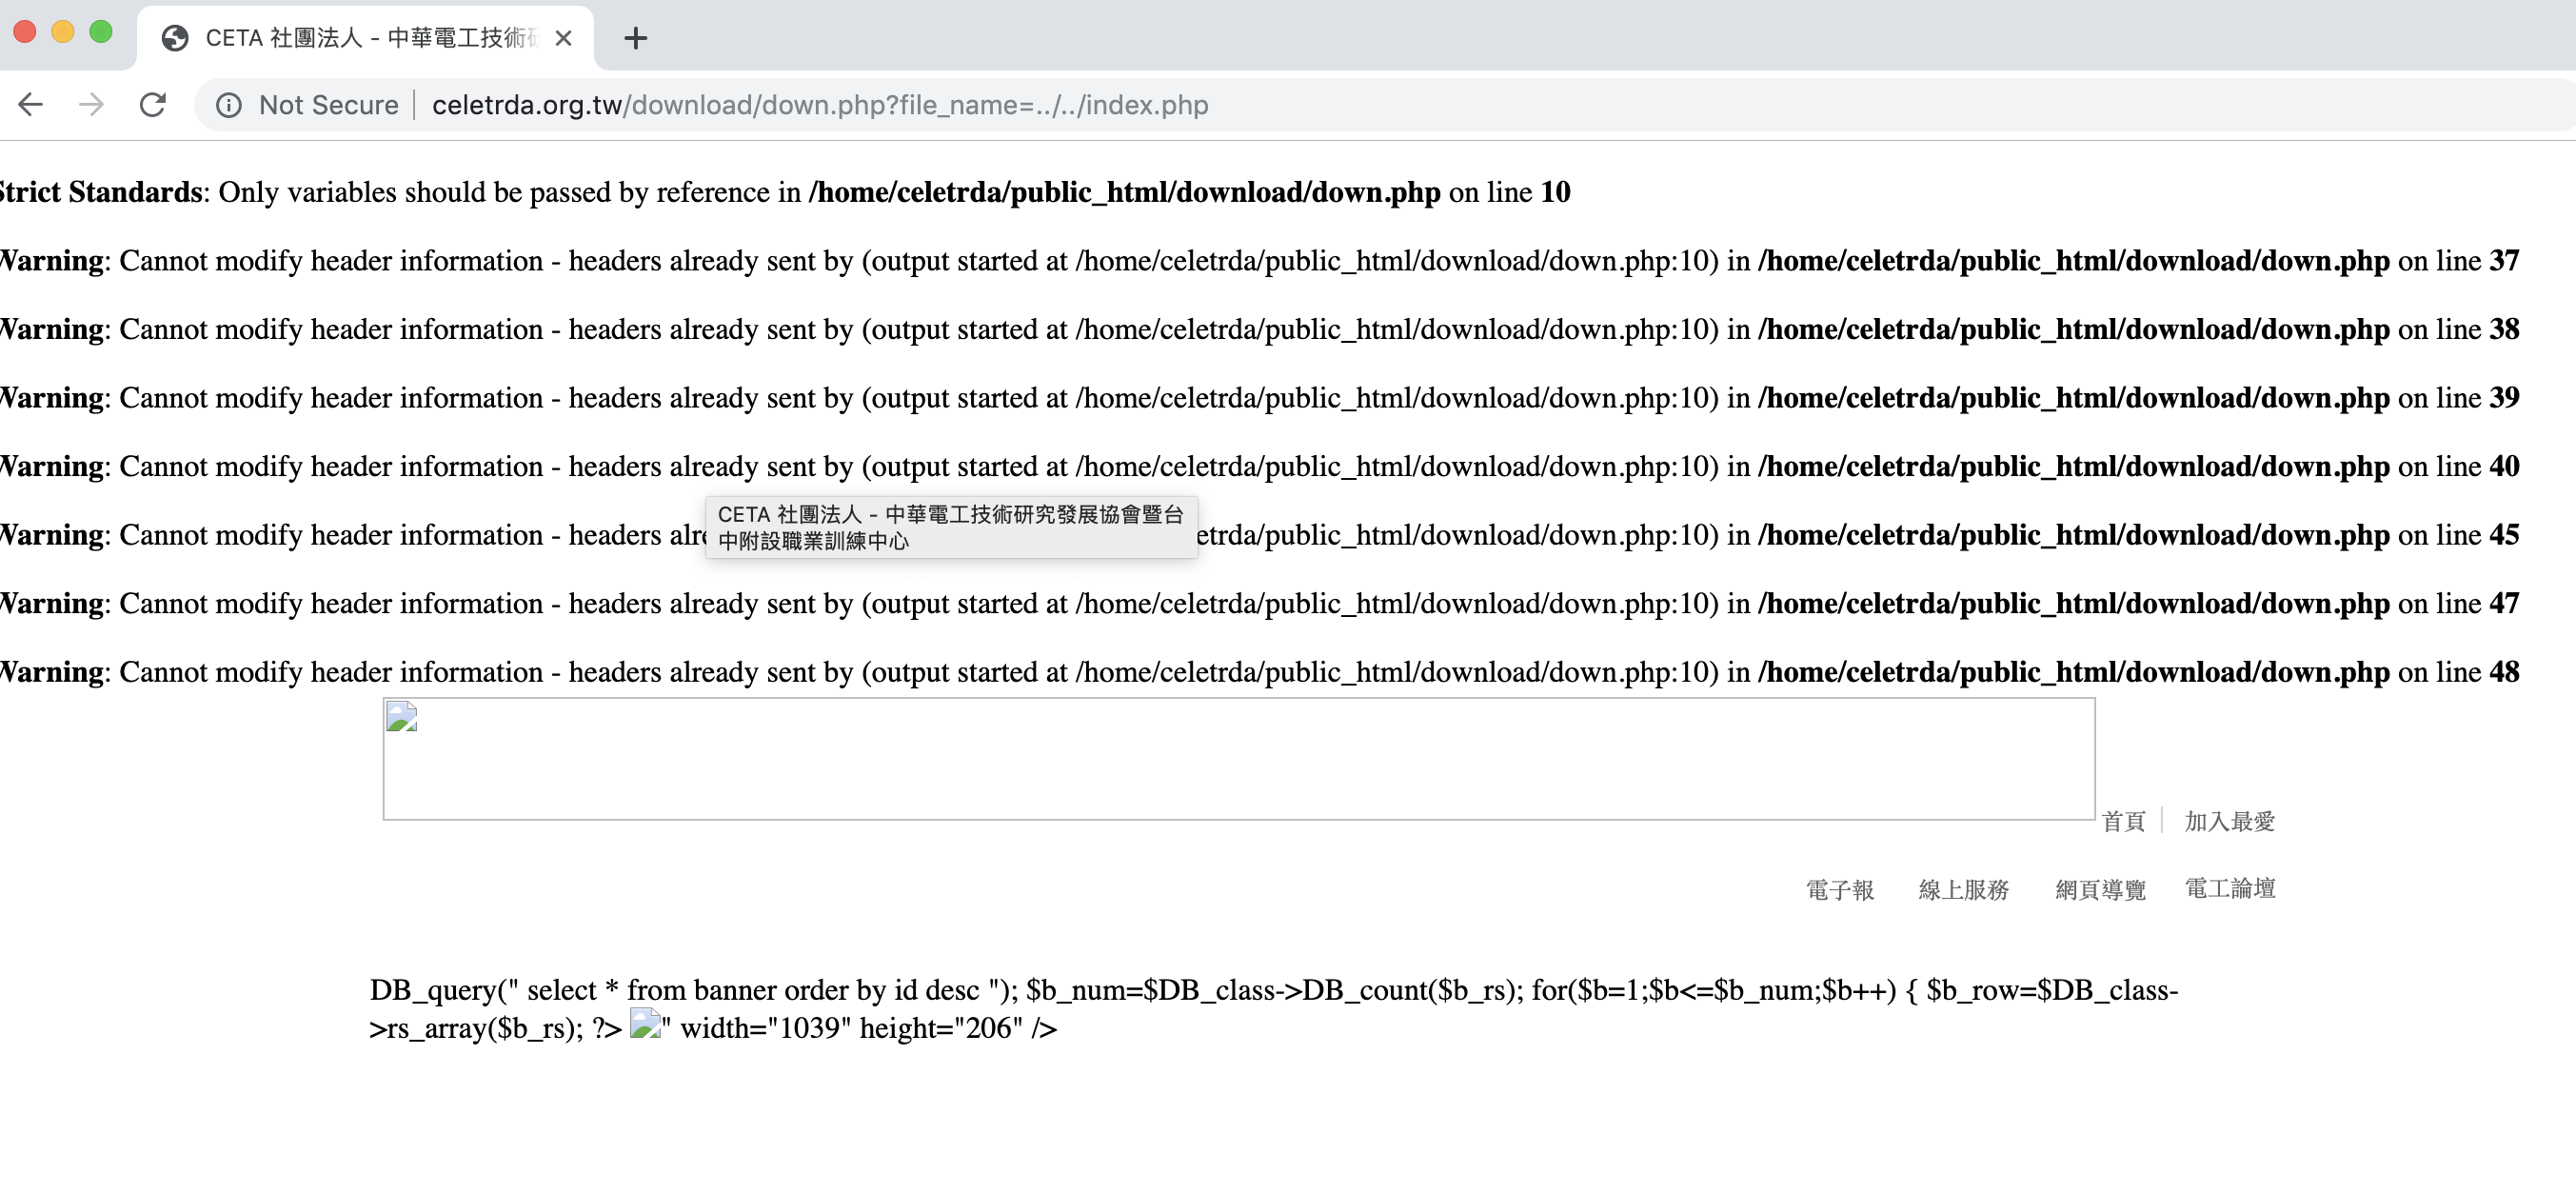This screenshot has height=1194, width=2576.
Task: Click the yellow minimize window button
Action: (x=63, y=32)
